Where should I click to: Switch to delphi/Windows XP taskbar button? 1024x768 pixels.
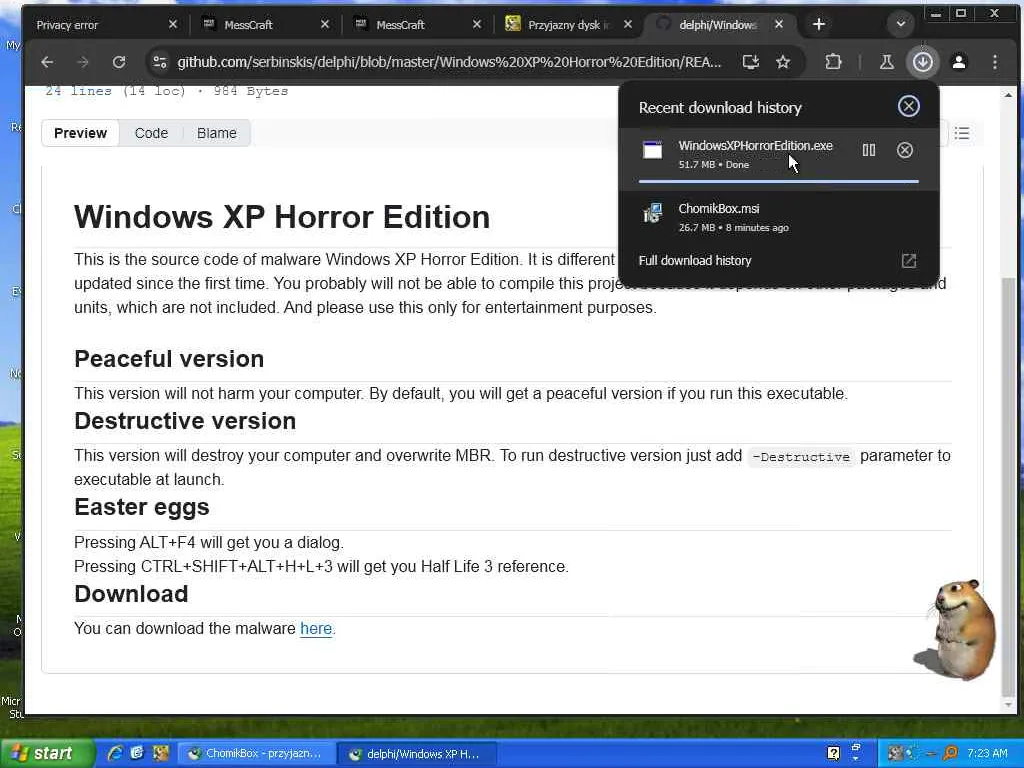(417, 754)
